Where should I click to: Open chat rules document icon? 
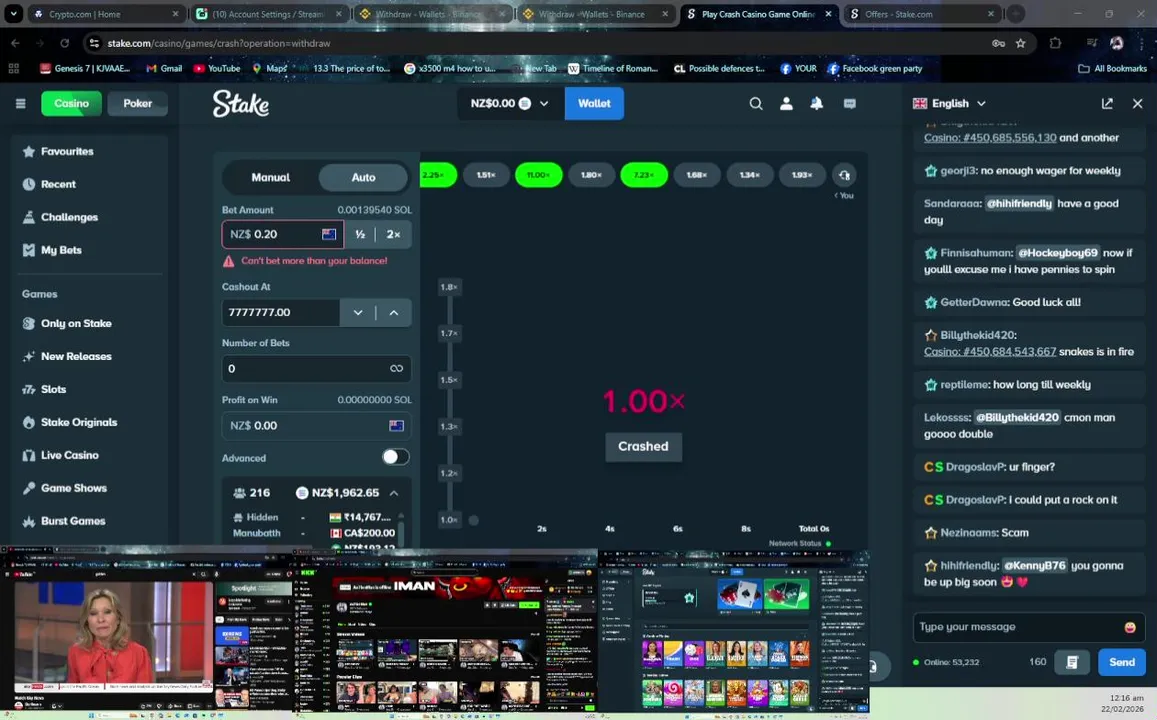click(x=1072, y=662)
